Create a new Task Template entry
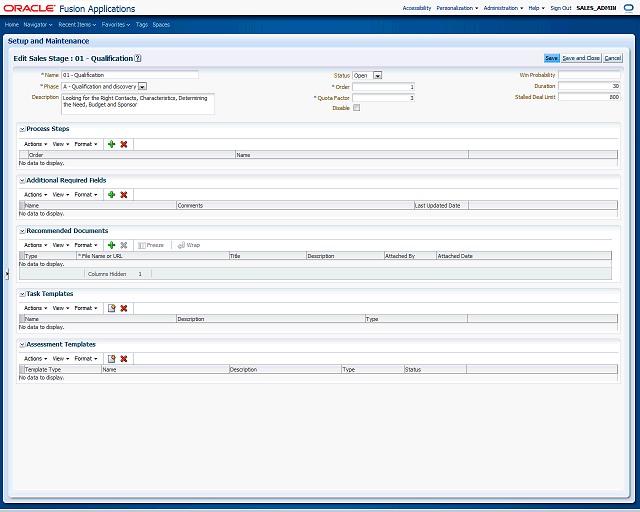The width and height of the screenshot is (640, 512). (111, 308)
